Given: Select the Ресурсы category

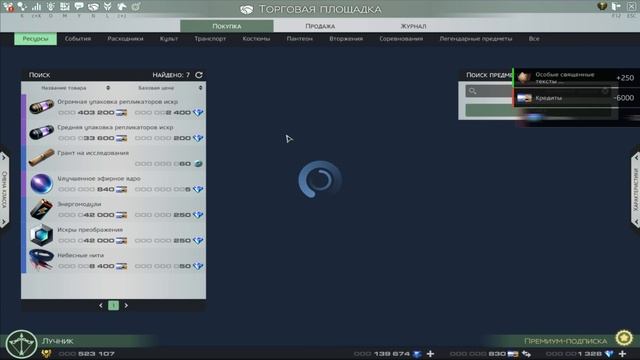Looking at the screenshot, I should [36, 39].
